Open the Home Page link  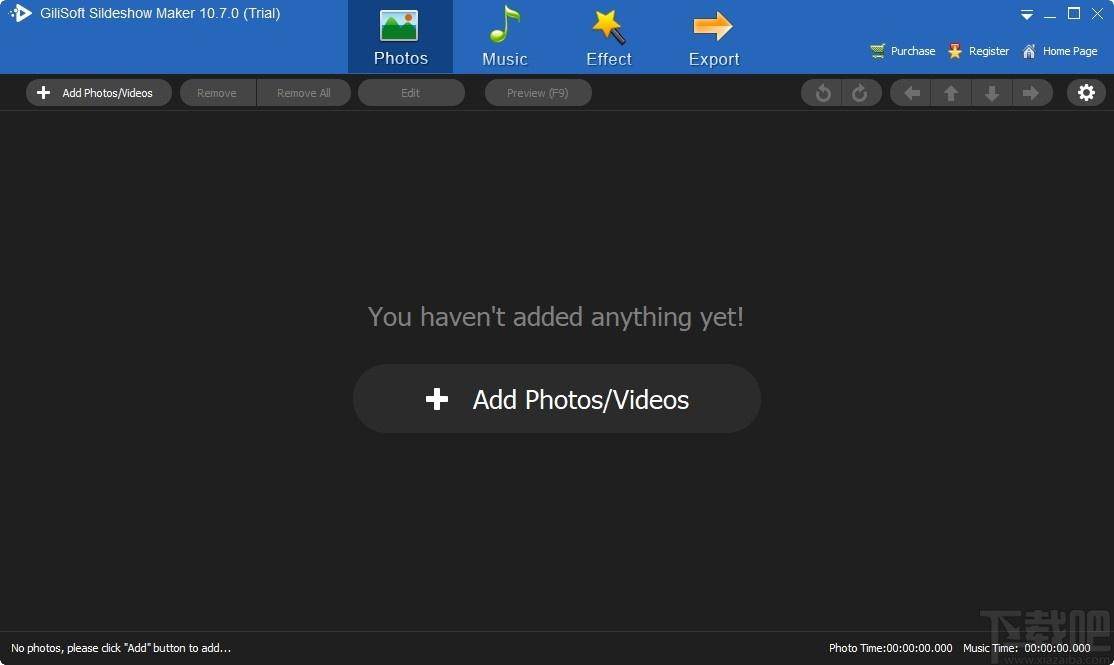[1059, 51]
